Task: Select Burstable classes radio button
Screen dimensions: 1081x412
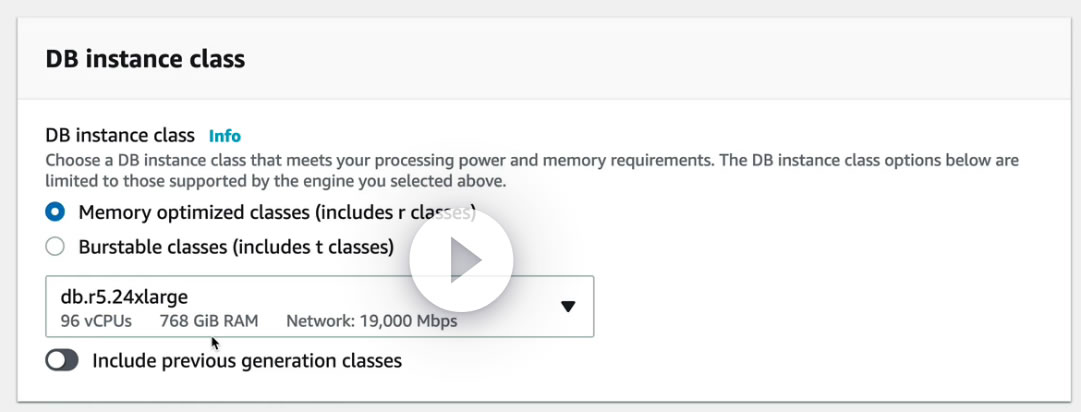Action: 56,246
